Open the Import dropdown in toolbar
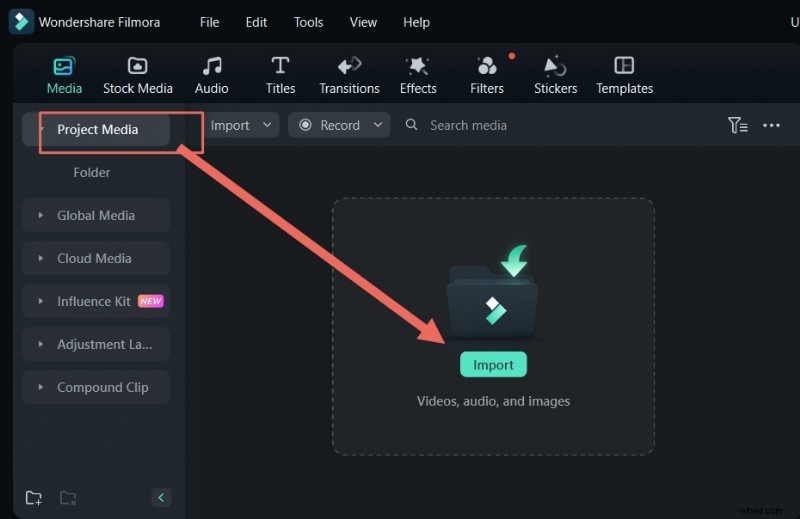Screen dimensions: 800x519 point(239,125)
